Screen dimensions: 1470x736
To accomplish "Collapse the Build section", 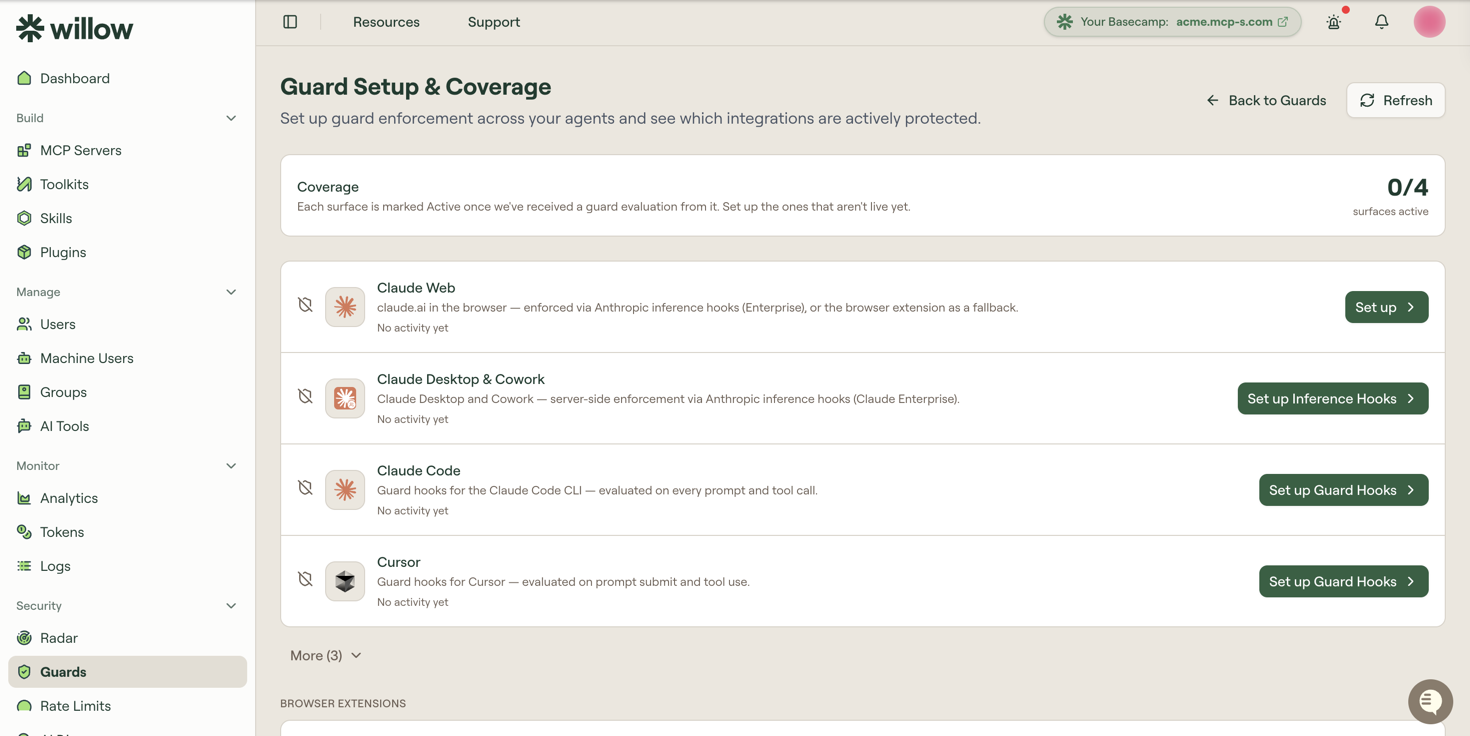I will 231,118.
